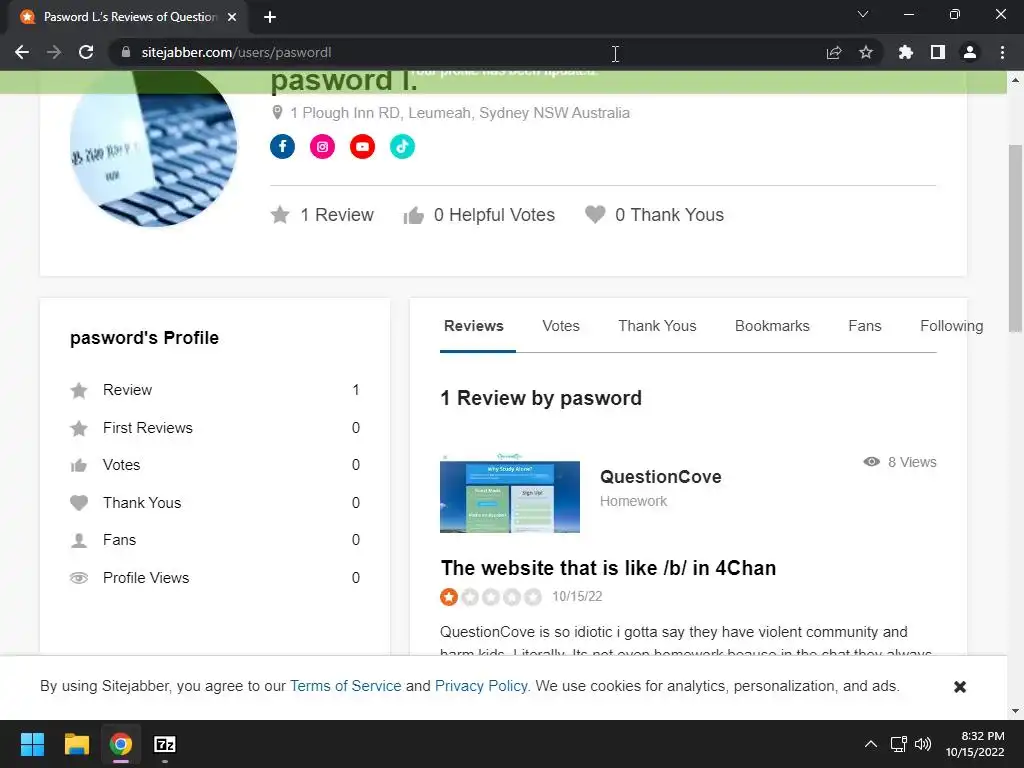View site info via the padlock icon
The image size is (1024, 768).
(126, 52)
